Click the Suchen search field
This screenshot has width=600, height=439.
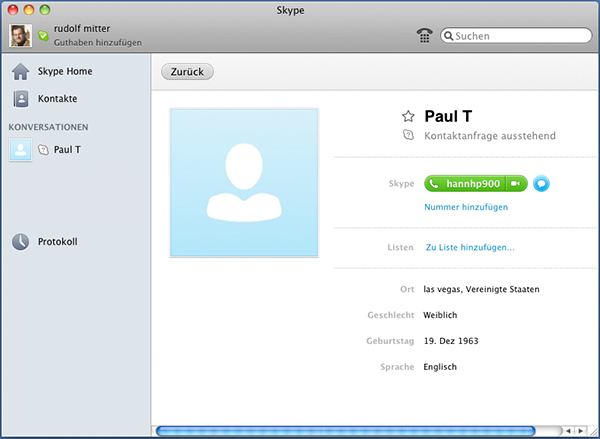pyautogui.click(x=516, y=36)
